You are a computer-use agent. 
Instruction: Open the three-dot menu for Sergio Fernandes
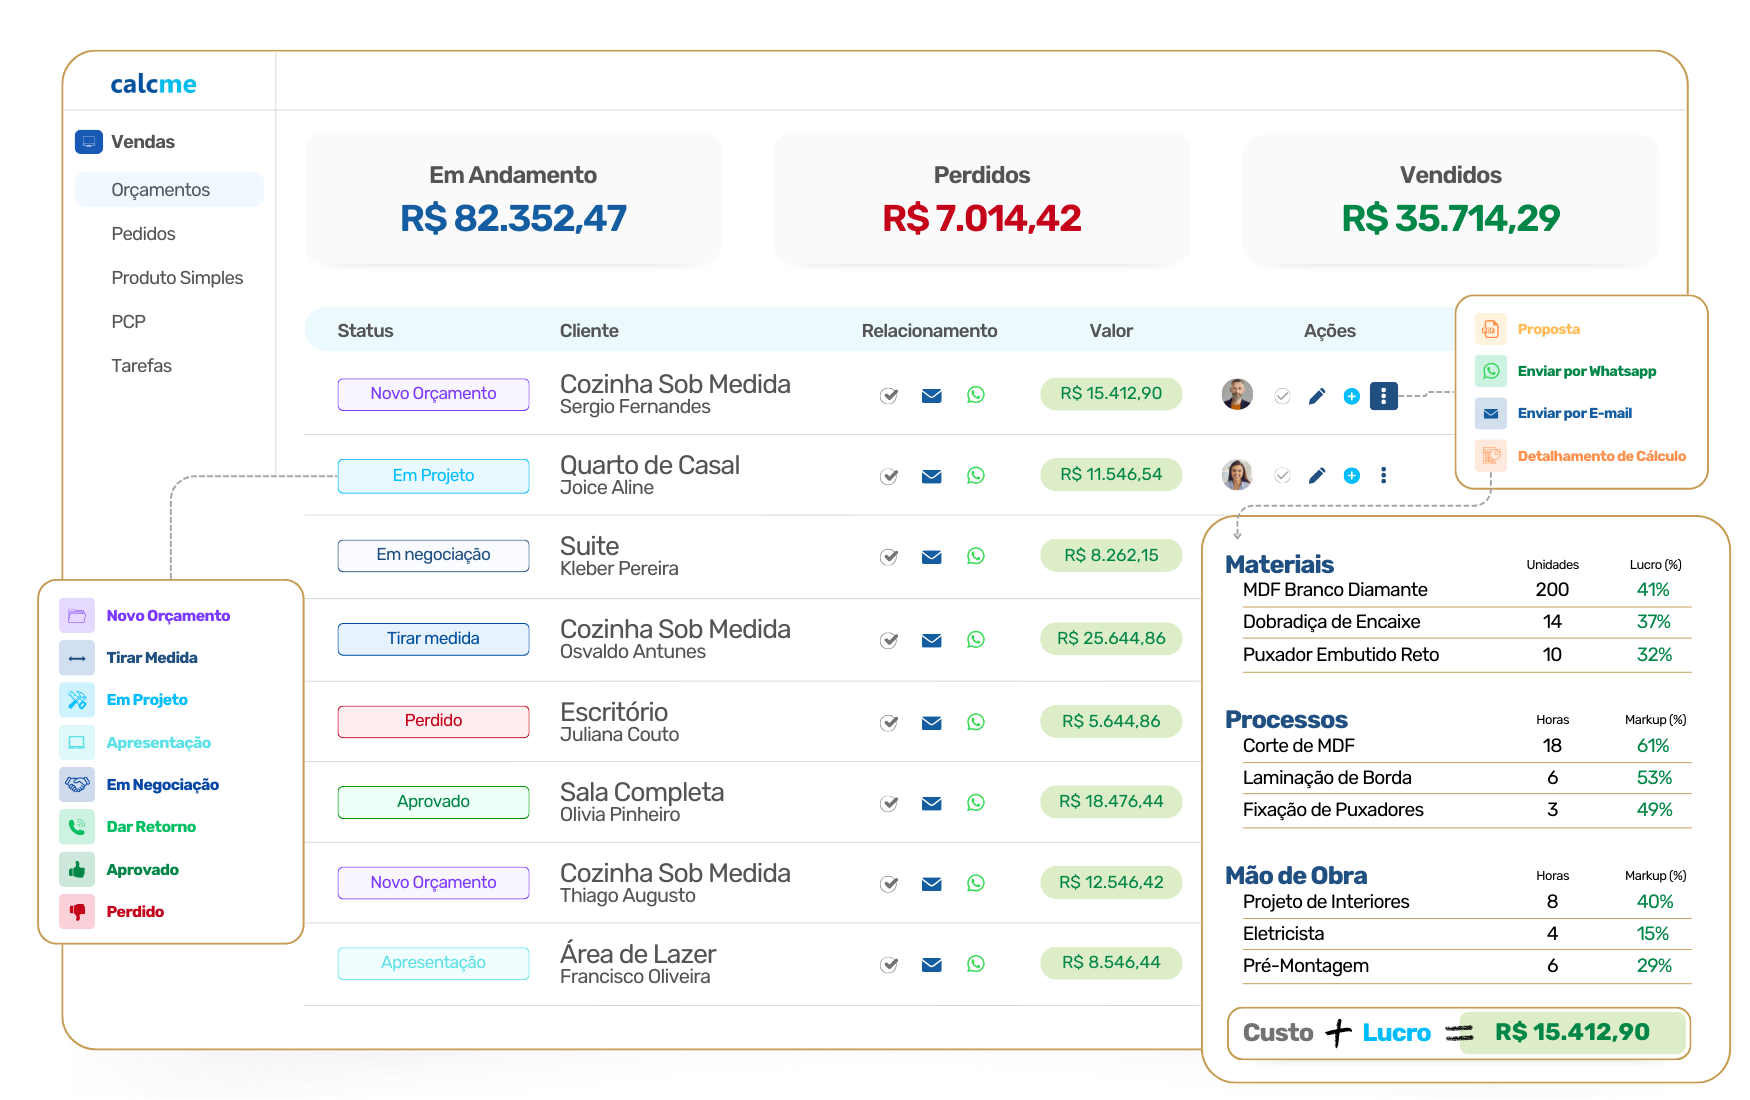tap(1383, 396)
